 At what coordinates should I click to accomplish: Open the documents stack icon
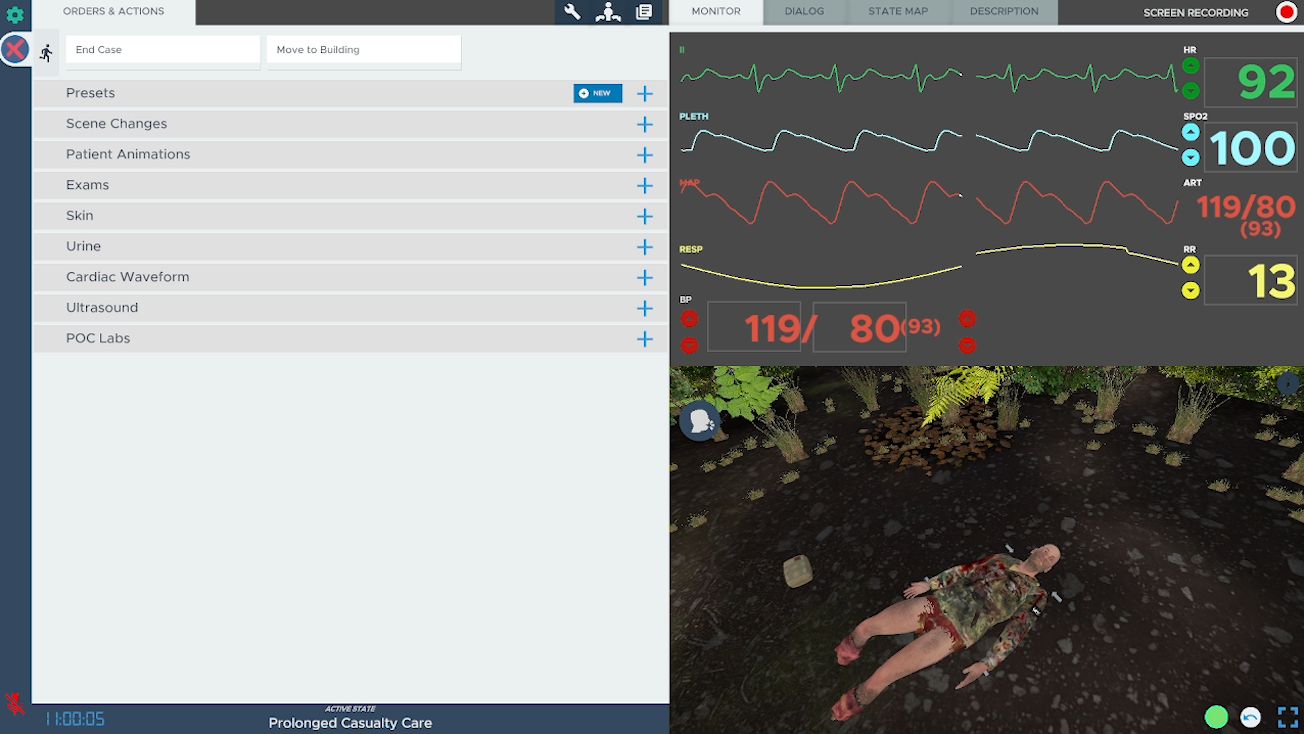pos(644,12)
